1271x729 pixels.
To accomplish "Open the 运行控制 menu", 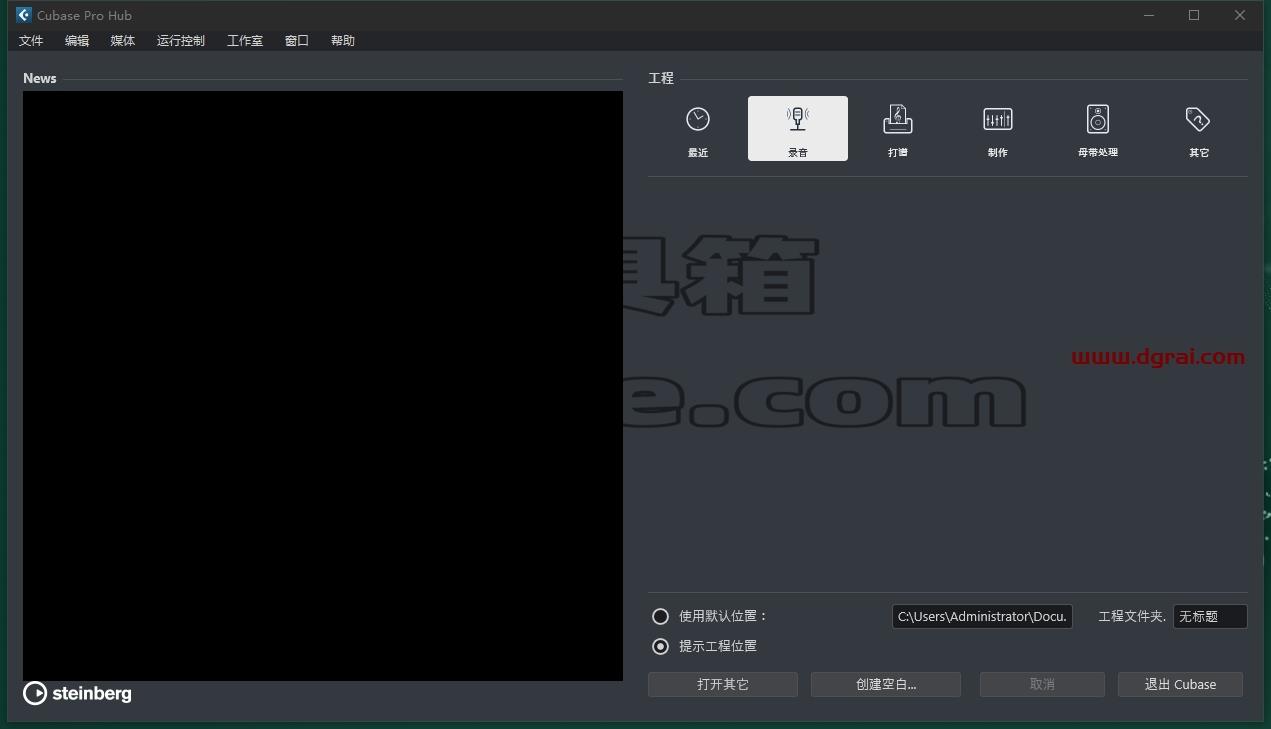I will 181,41.
